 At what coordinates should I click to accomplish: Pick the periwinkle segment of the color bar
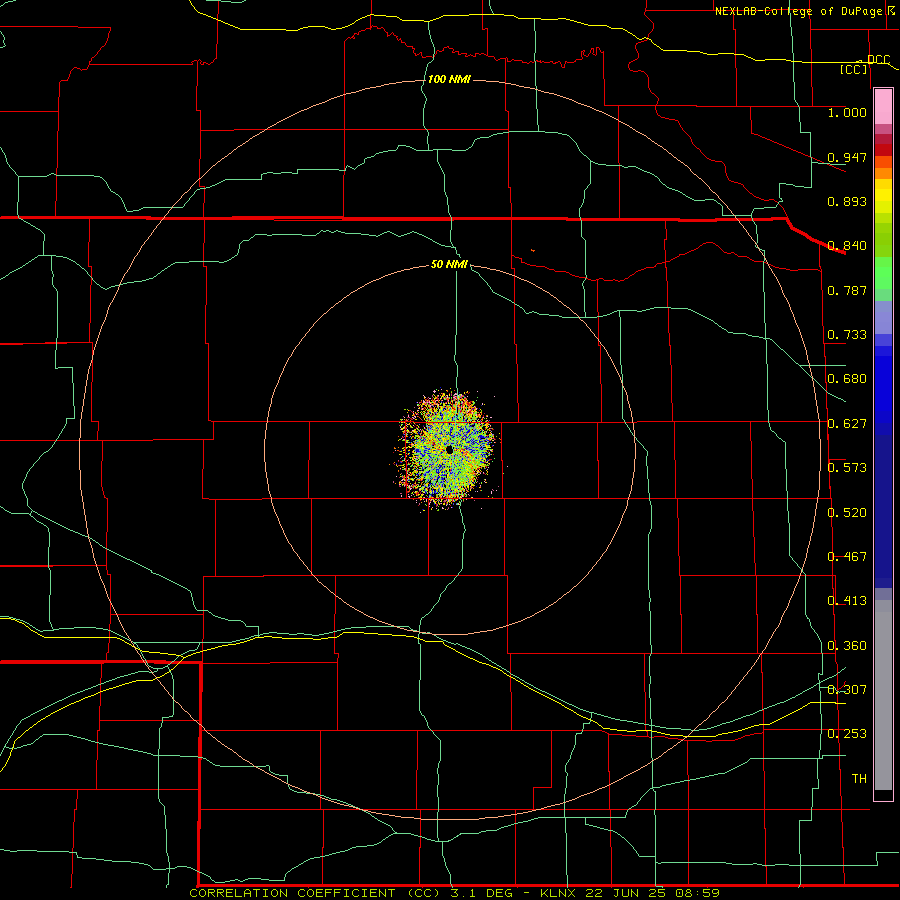[x=883, y=317]
